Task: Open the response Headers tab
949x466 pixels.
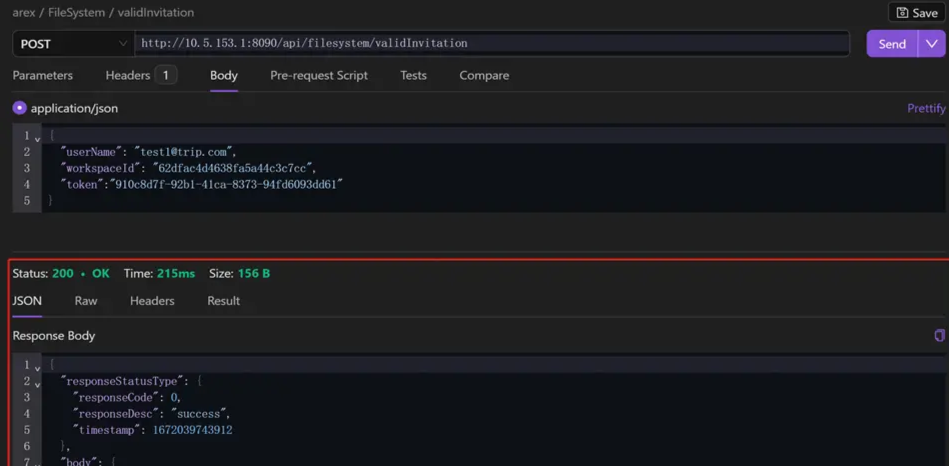Action: pyautogui.click(x=152, y=300)
